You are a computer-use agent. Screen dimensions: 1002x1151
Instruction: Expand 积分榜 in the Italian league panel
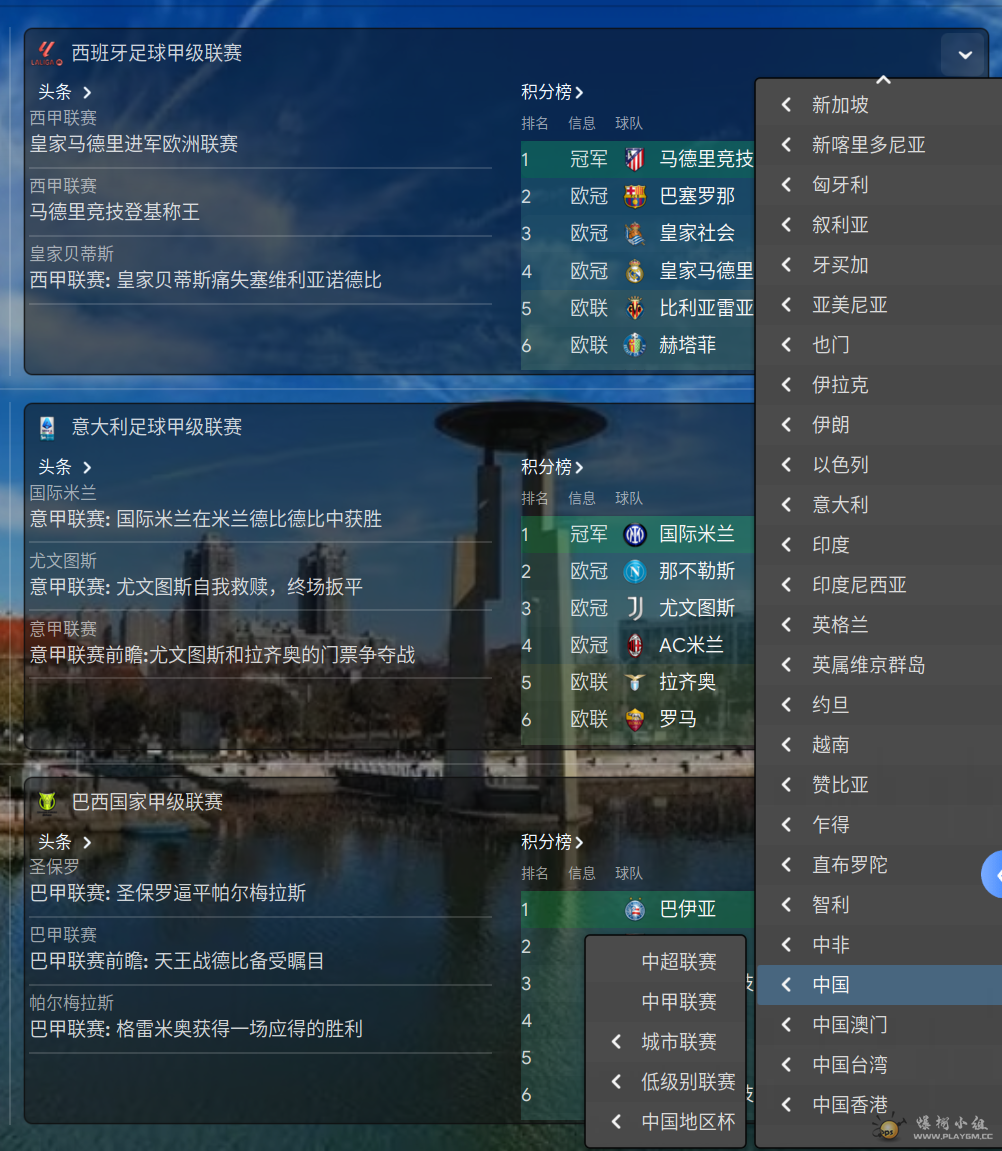(x=552, y=467)
